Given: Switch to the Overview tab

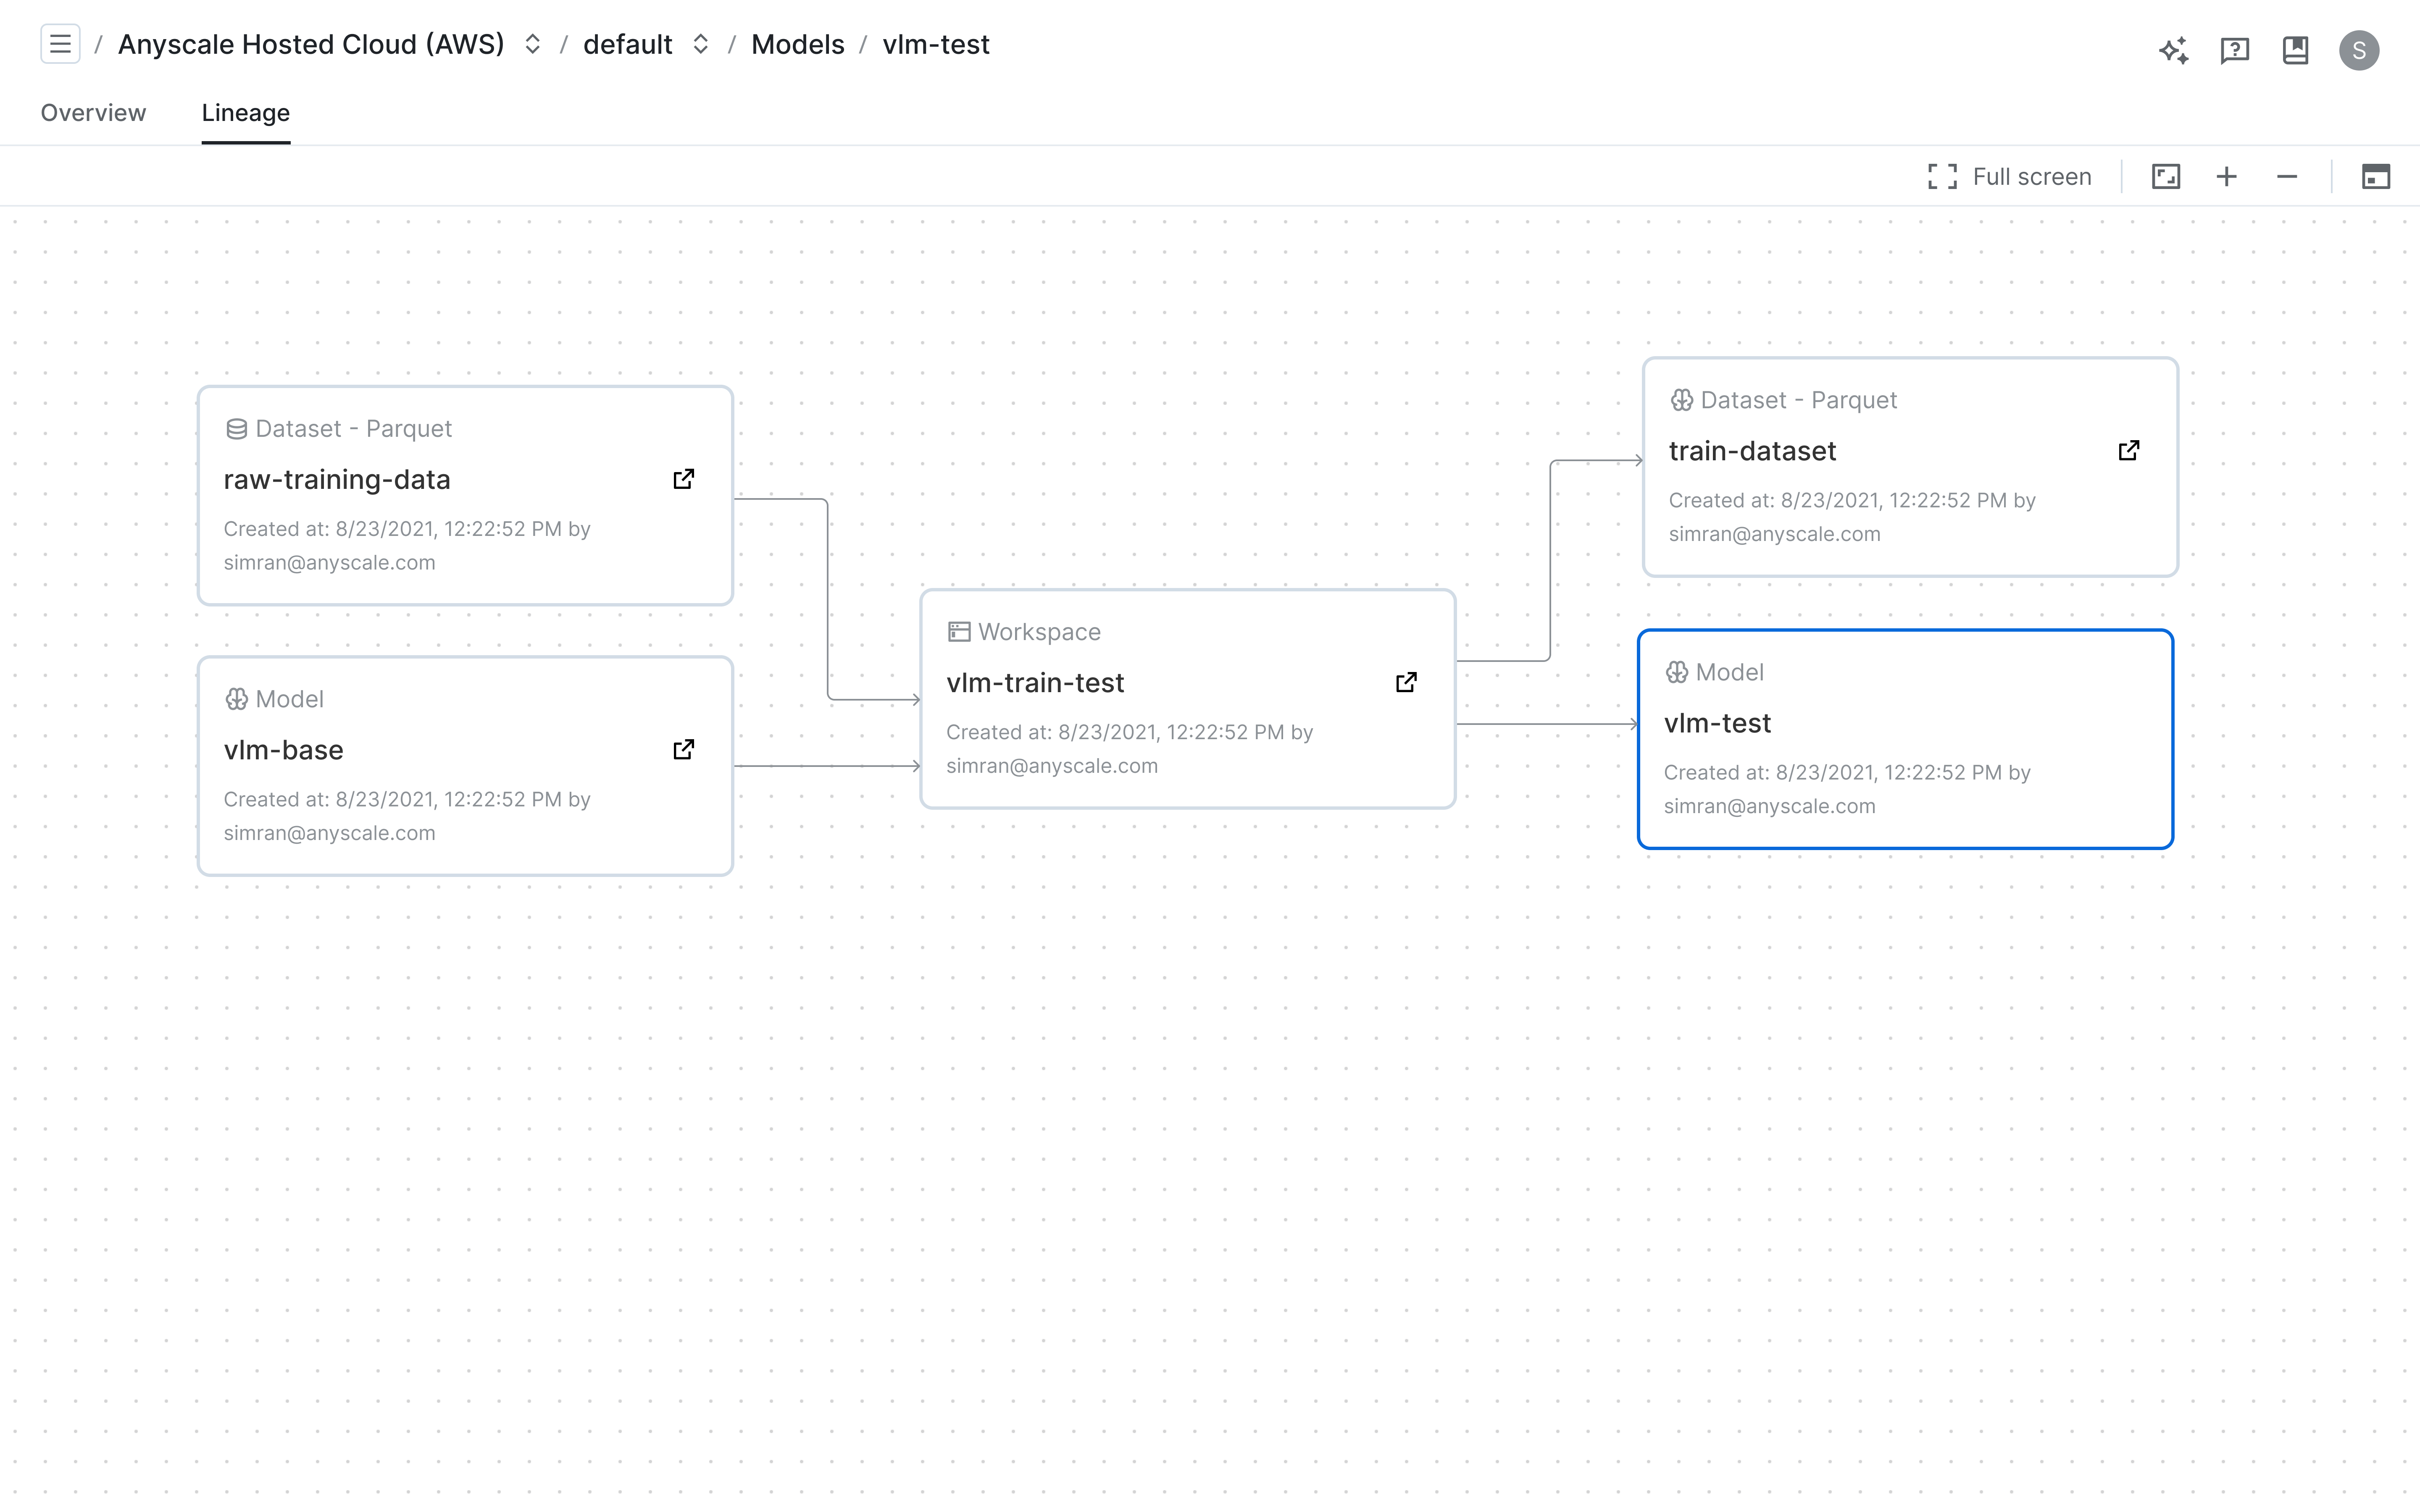Looking at the screenshot, I should [x=93, y=113].
